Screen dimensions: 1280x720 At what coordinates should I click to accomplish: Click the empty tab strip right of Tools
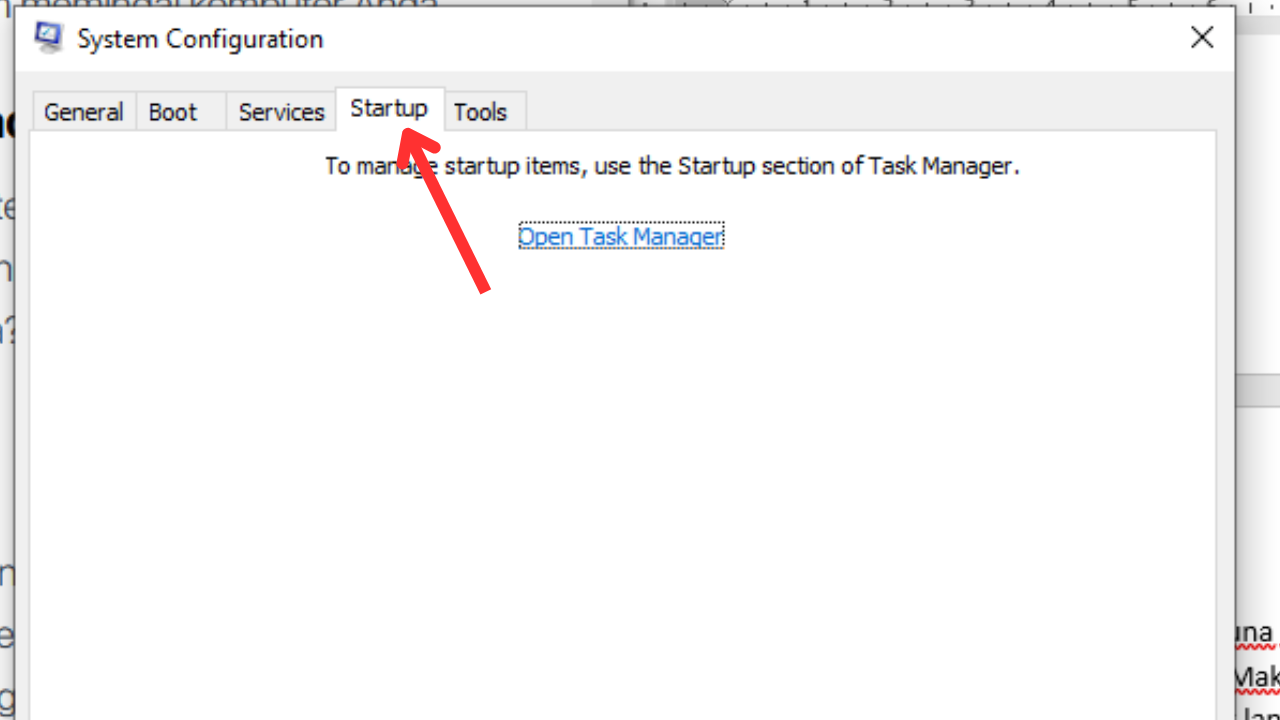tap(870, 112)
